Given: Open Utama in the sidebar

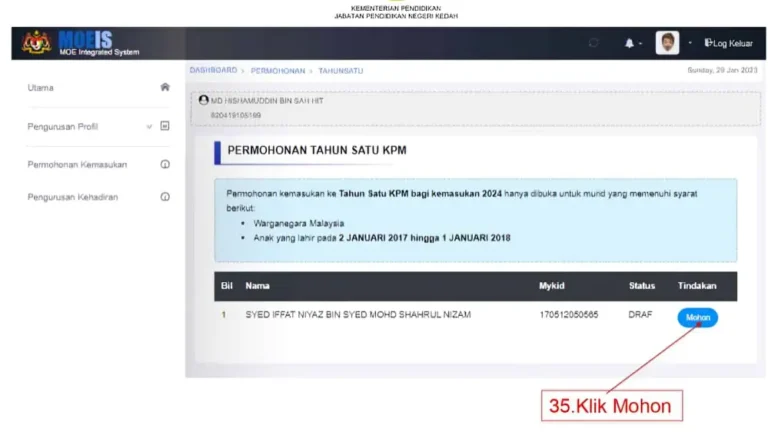Looking at the screenshot, I should (x=41, y=88).
